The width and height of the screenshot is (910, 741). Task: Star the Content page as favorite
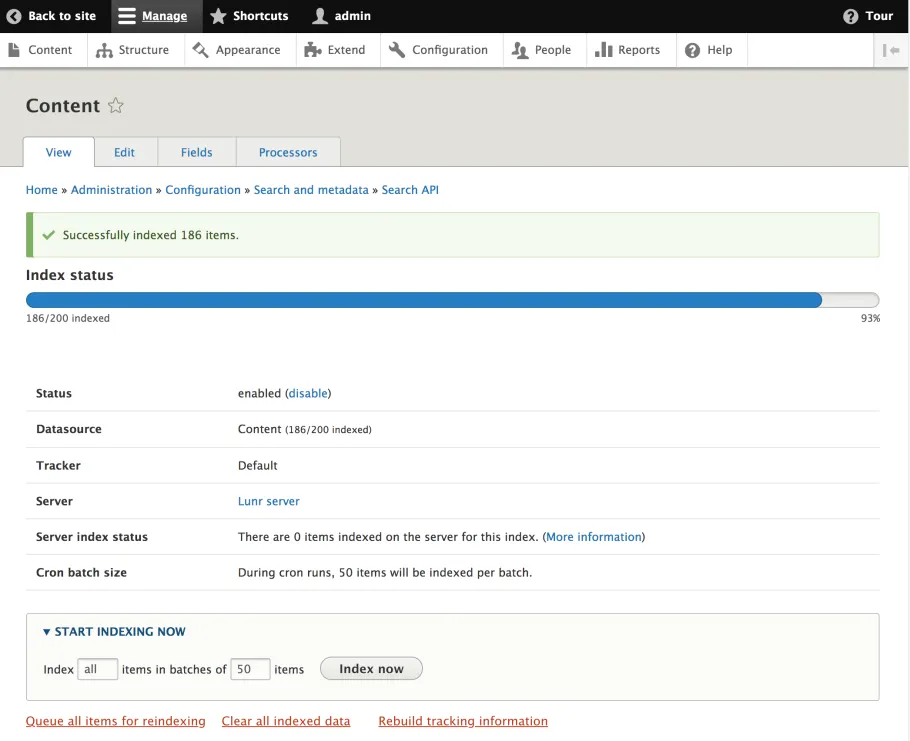[116, 104]
